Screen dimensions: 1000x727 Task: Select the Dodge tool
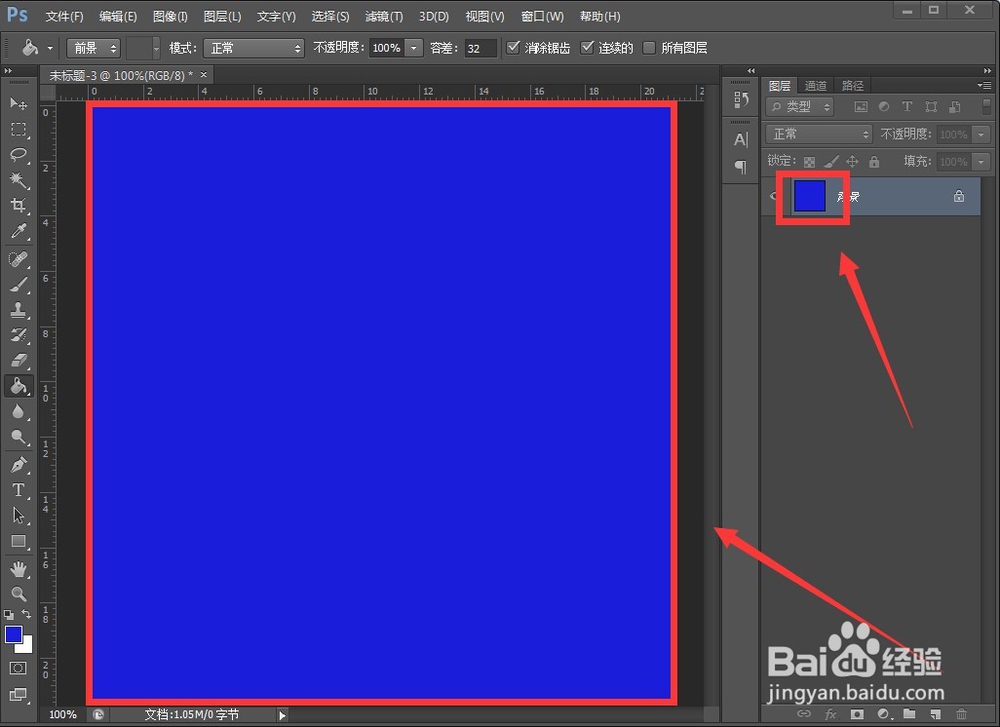click(18, 437)
